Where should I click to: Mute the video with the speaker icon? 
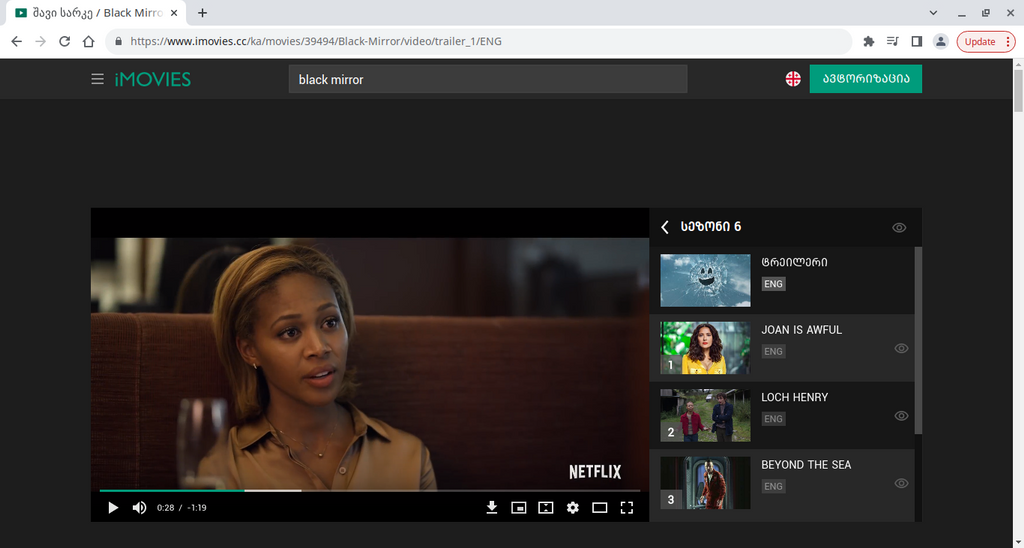click(x=139, y=508)
